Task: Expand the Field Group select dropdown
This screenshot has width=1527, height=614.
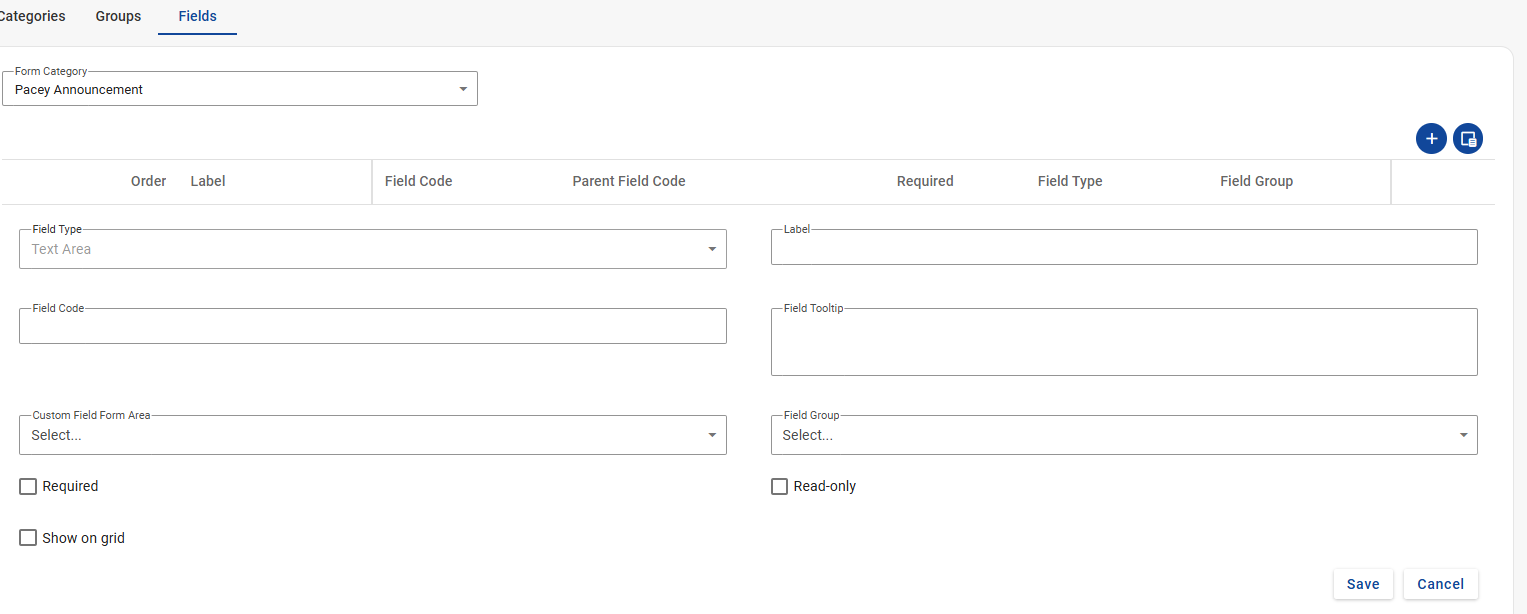Action: tap(1123, 435)
